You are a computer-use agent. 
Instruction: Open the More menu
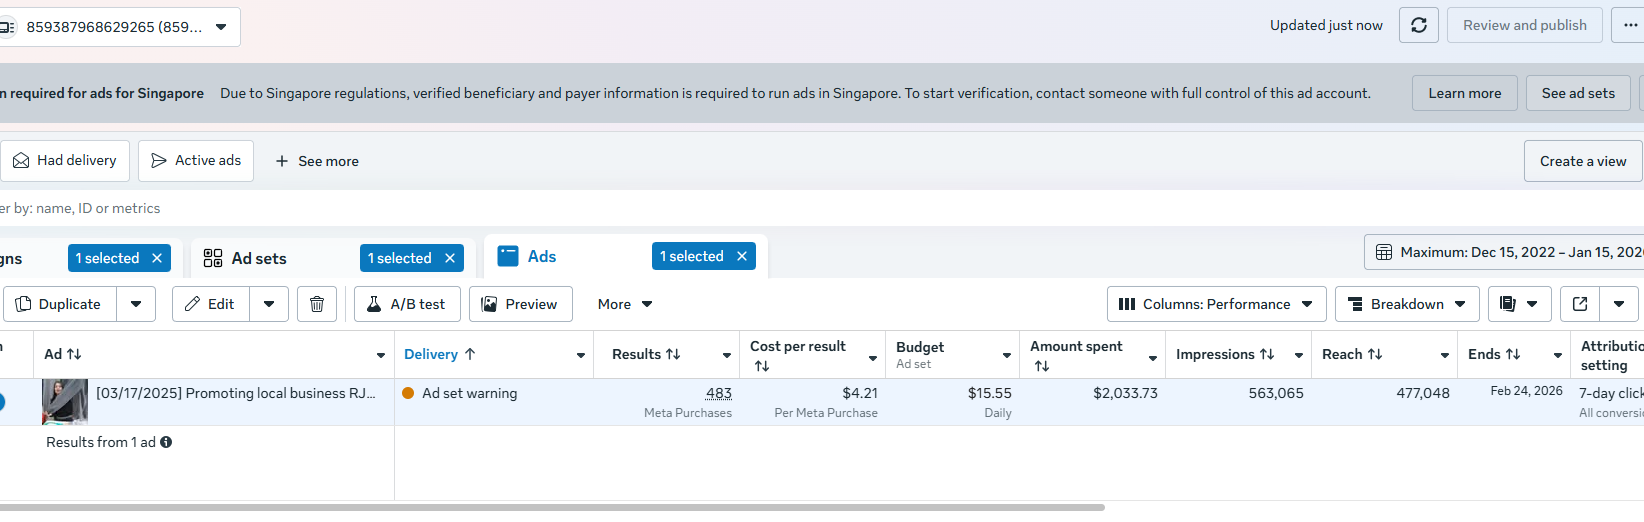(x=625, y=304)
